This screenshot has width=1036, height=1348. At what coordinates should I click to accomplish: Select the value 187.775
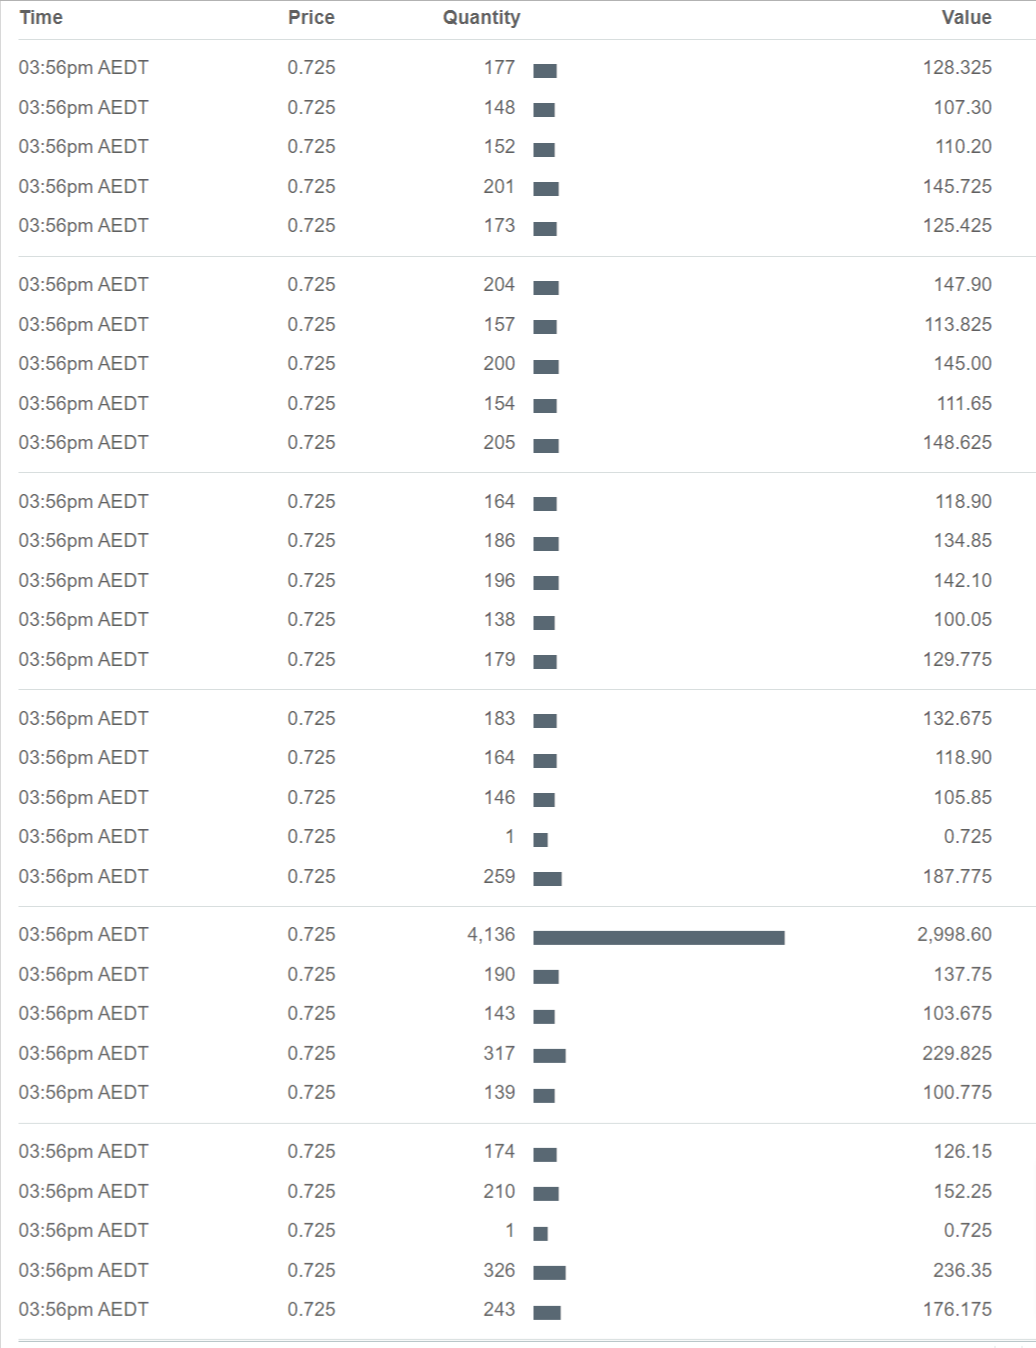click(x=957, y=877)
